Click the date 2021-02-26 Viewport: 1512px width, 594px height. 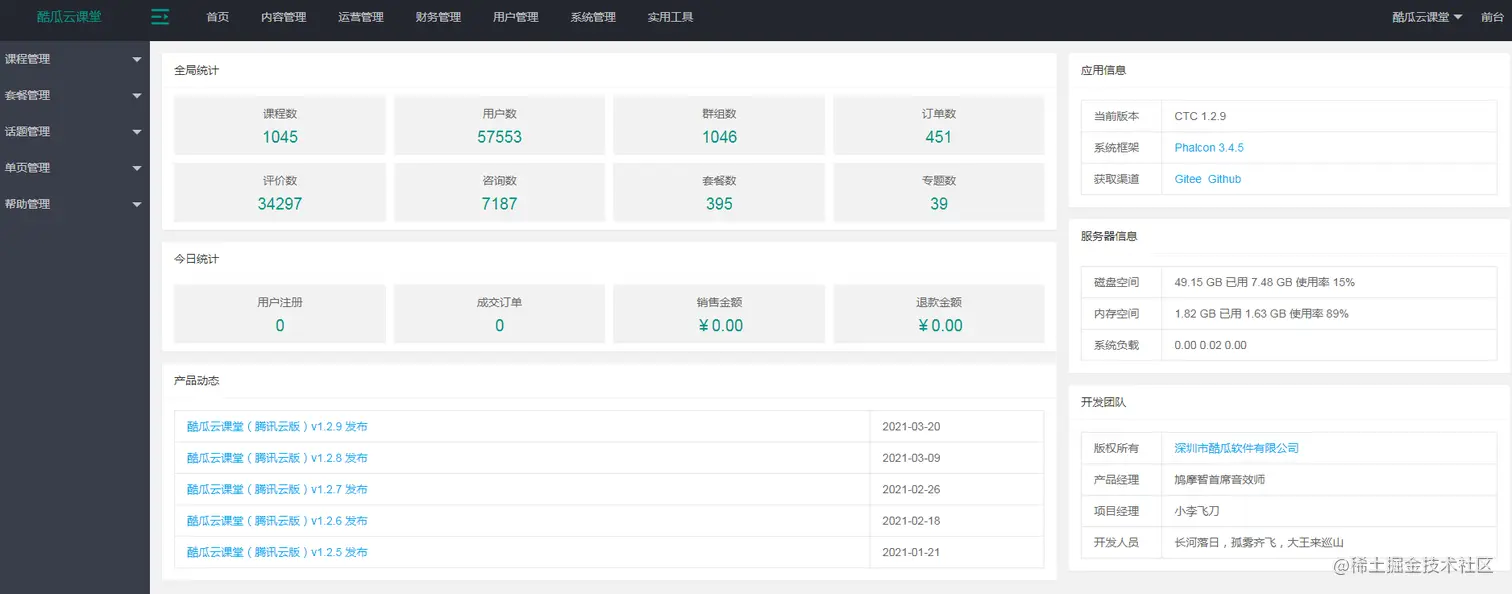(911, 489)
